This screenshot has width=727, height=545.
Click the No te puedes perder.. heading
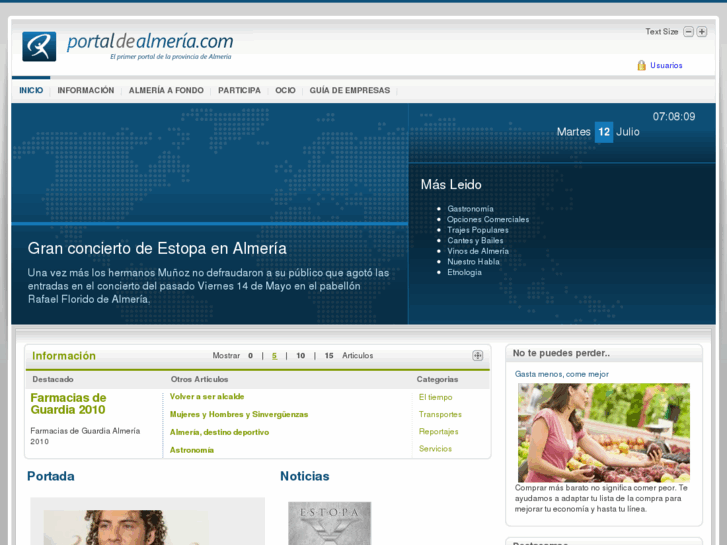tap(561, 353)
